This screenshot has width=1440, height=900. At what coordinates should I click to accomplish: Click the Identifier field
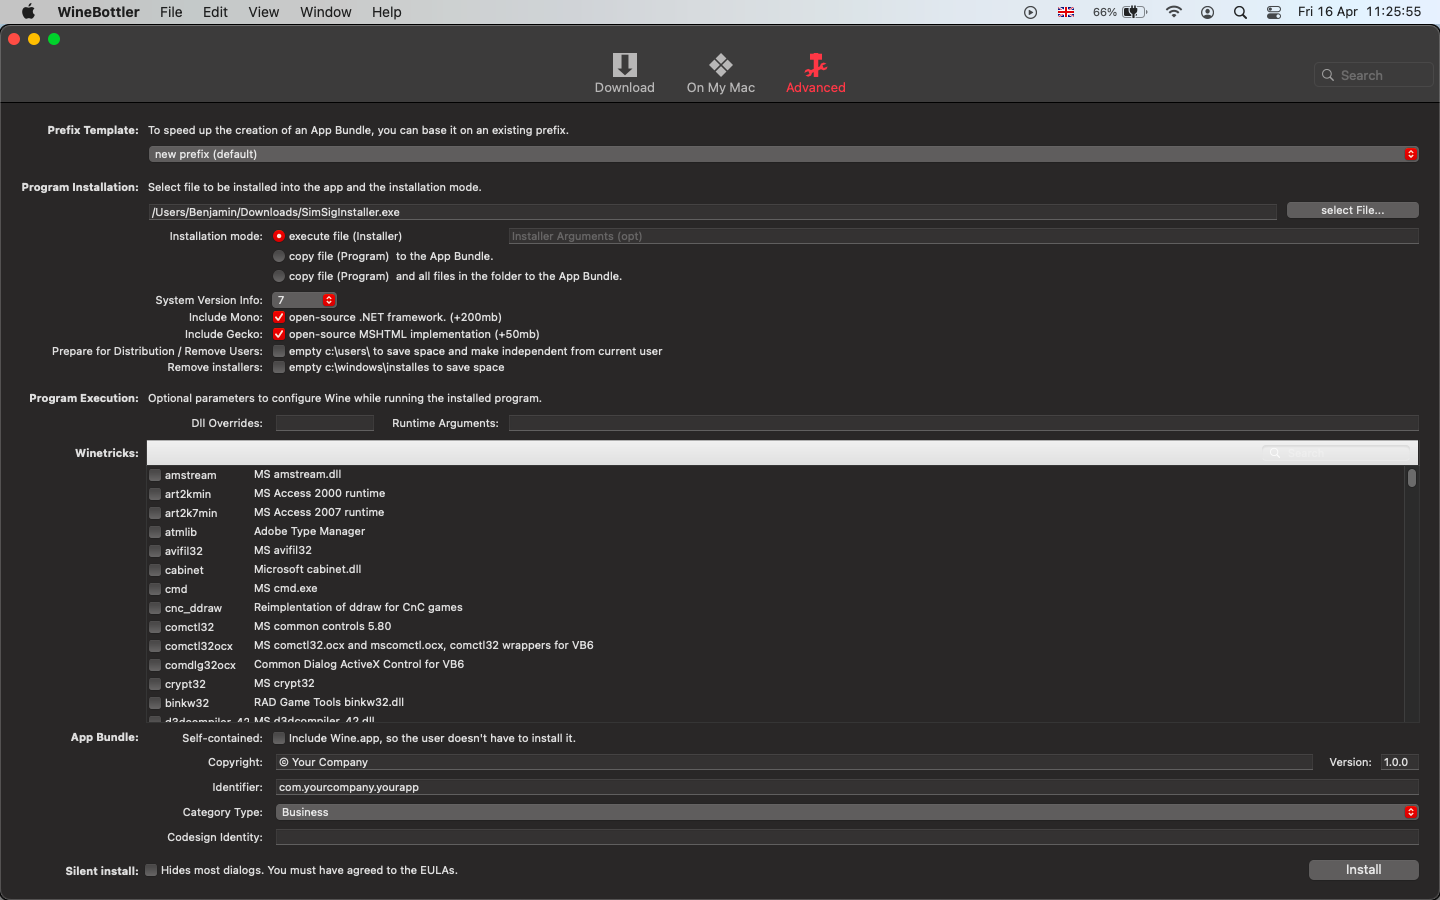point(847,787)
